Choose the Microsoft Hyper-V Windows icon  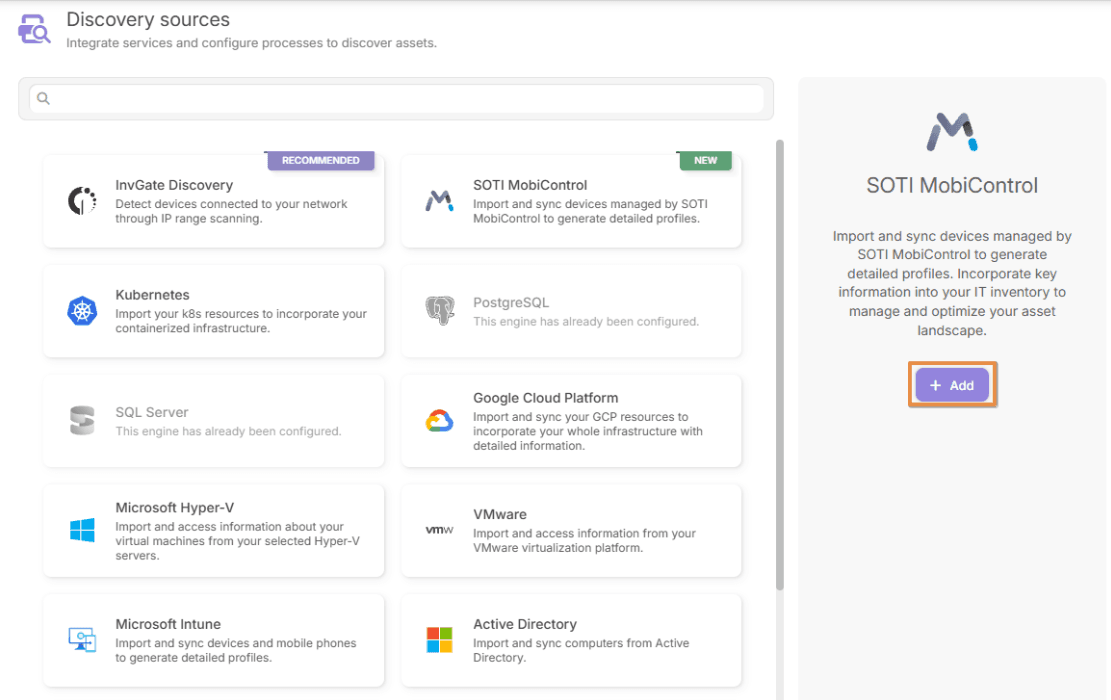[82, 530]
